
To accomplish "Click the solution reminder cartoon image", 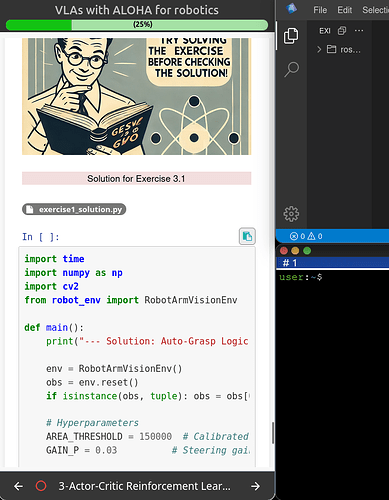I will point(137,96).
